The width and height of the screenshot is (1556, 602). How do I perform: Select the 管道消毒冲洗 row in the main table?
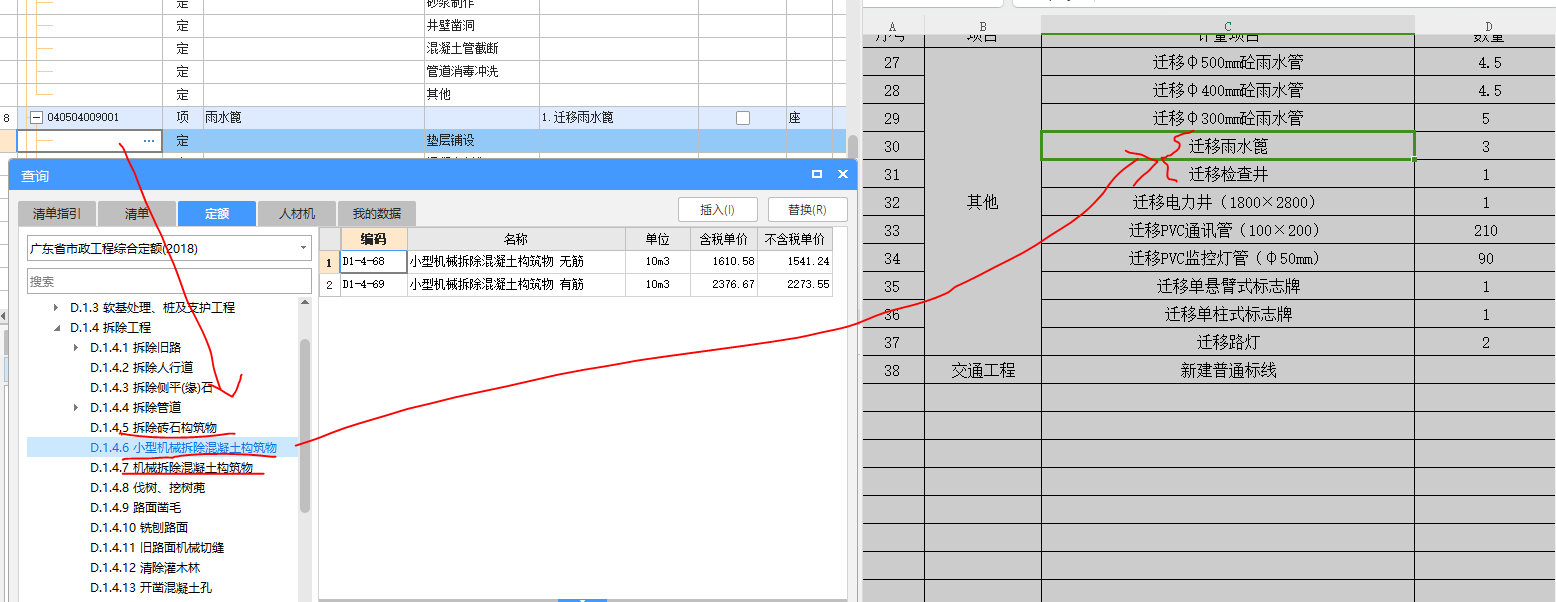coord(423,72)
